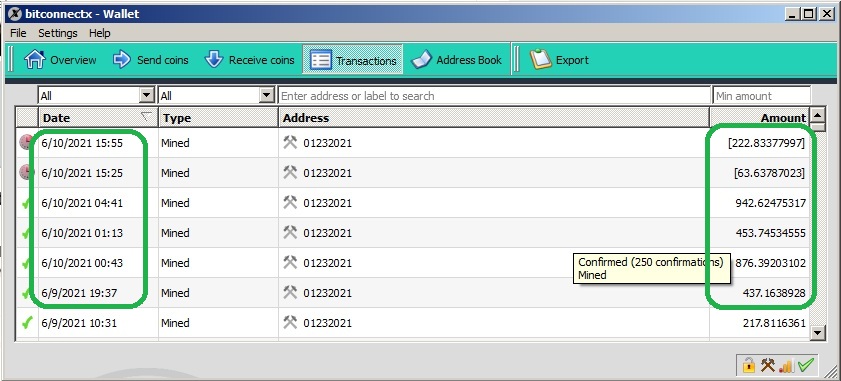Select date 6/9/2021 10:31
This screenshot has width=841, height=381.
pos(79,324)
